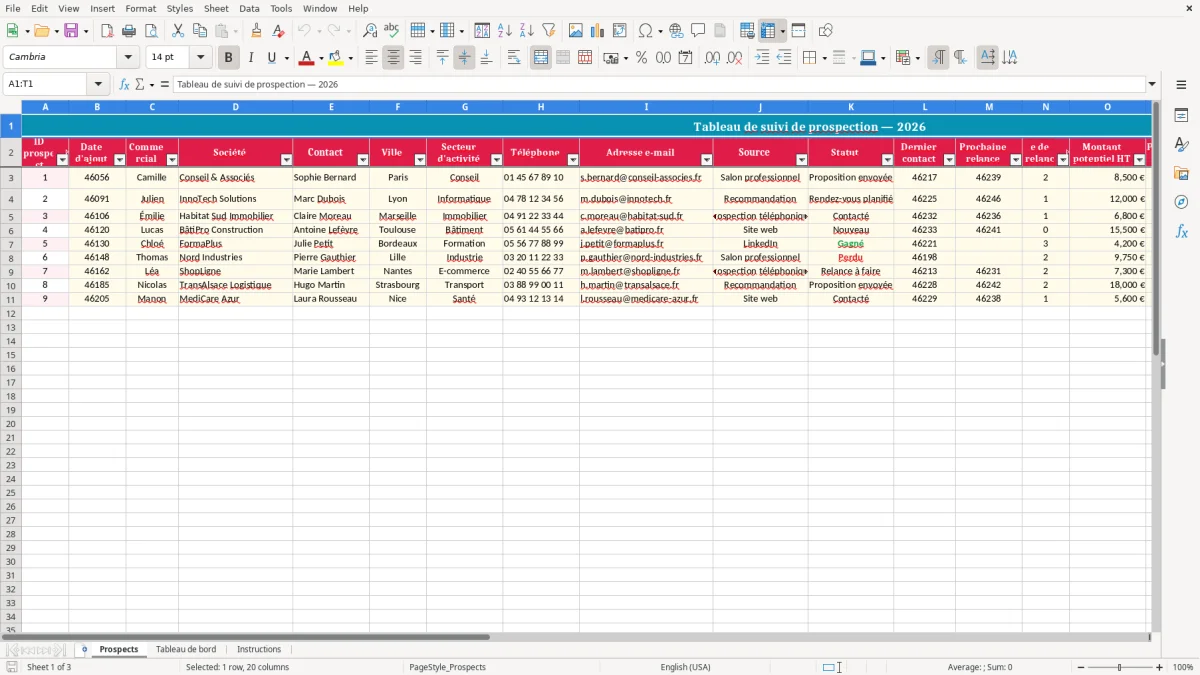Insert Chart icon in toolbar

(598, 31)
